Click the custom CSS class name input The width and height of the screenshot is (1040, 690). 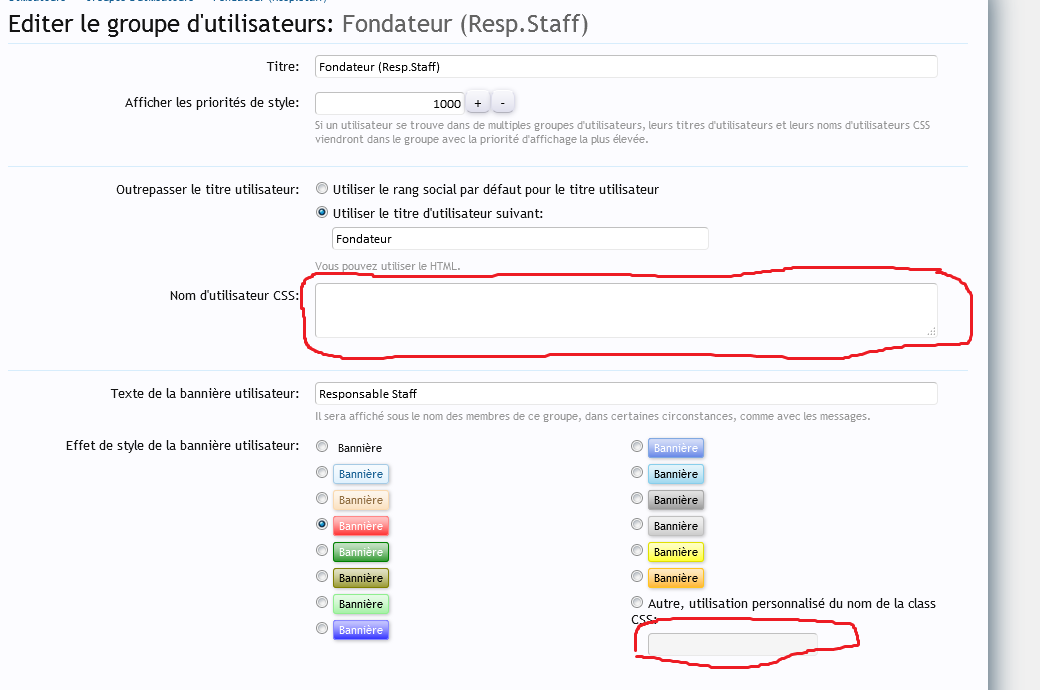[732, 645]
